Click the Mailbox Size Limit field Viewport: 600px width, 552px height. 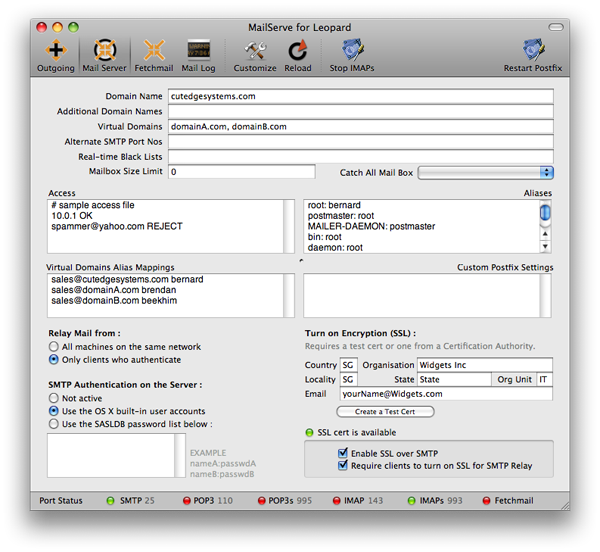[x=240, y=172]
